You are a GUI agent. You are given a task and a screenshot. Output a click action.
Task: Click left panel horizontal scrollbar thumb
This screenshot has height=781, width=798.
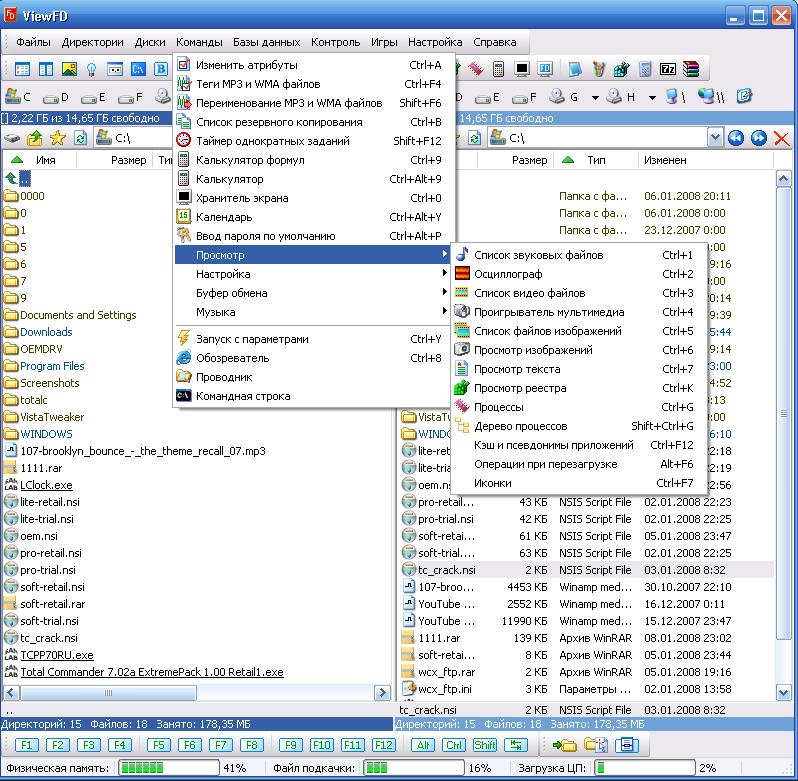pyautogui.click(x=108, y=692)
